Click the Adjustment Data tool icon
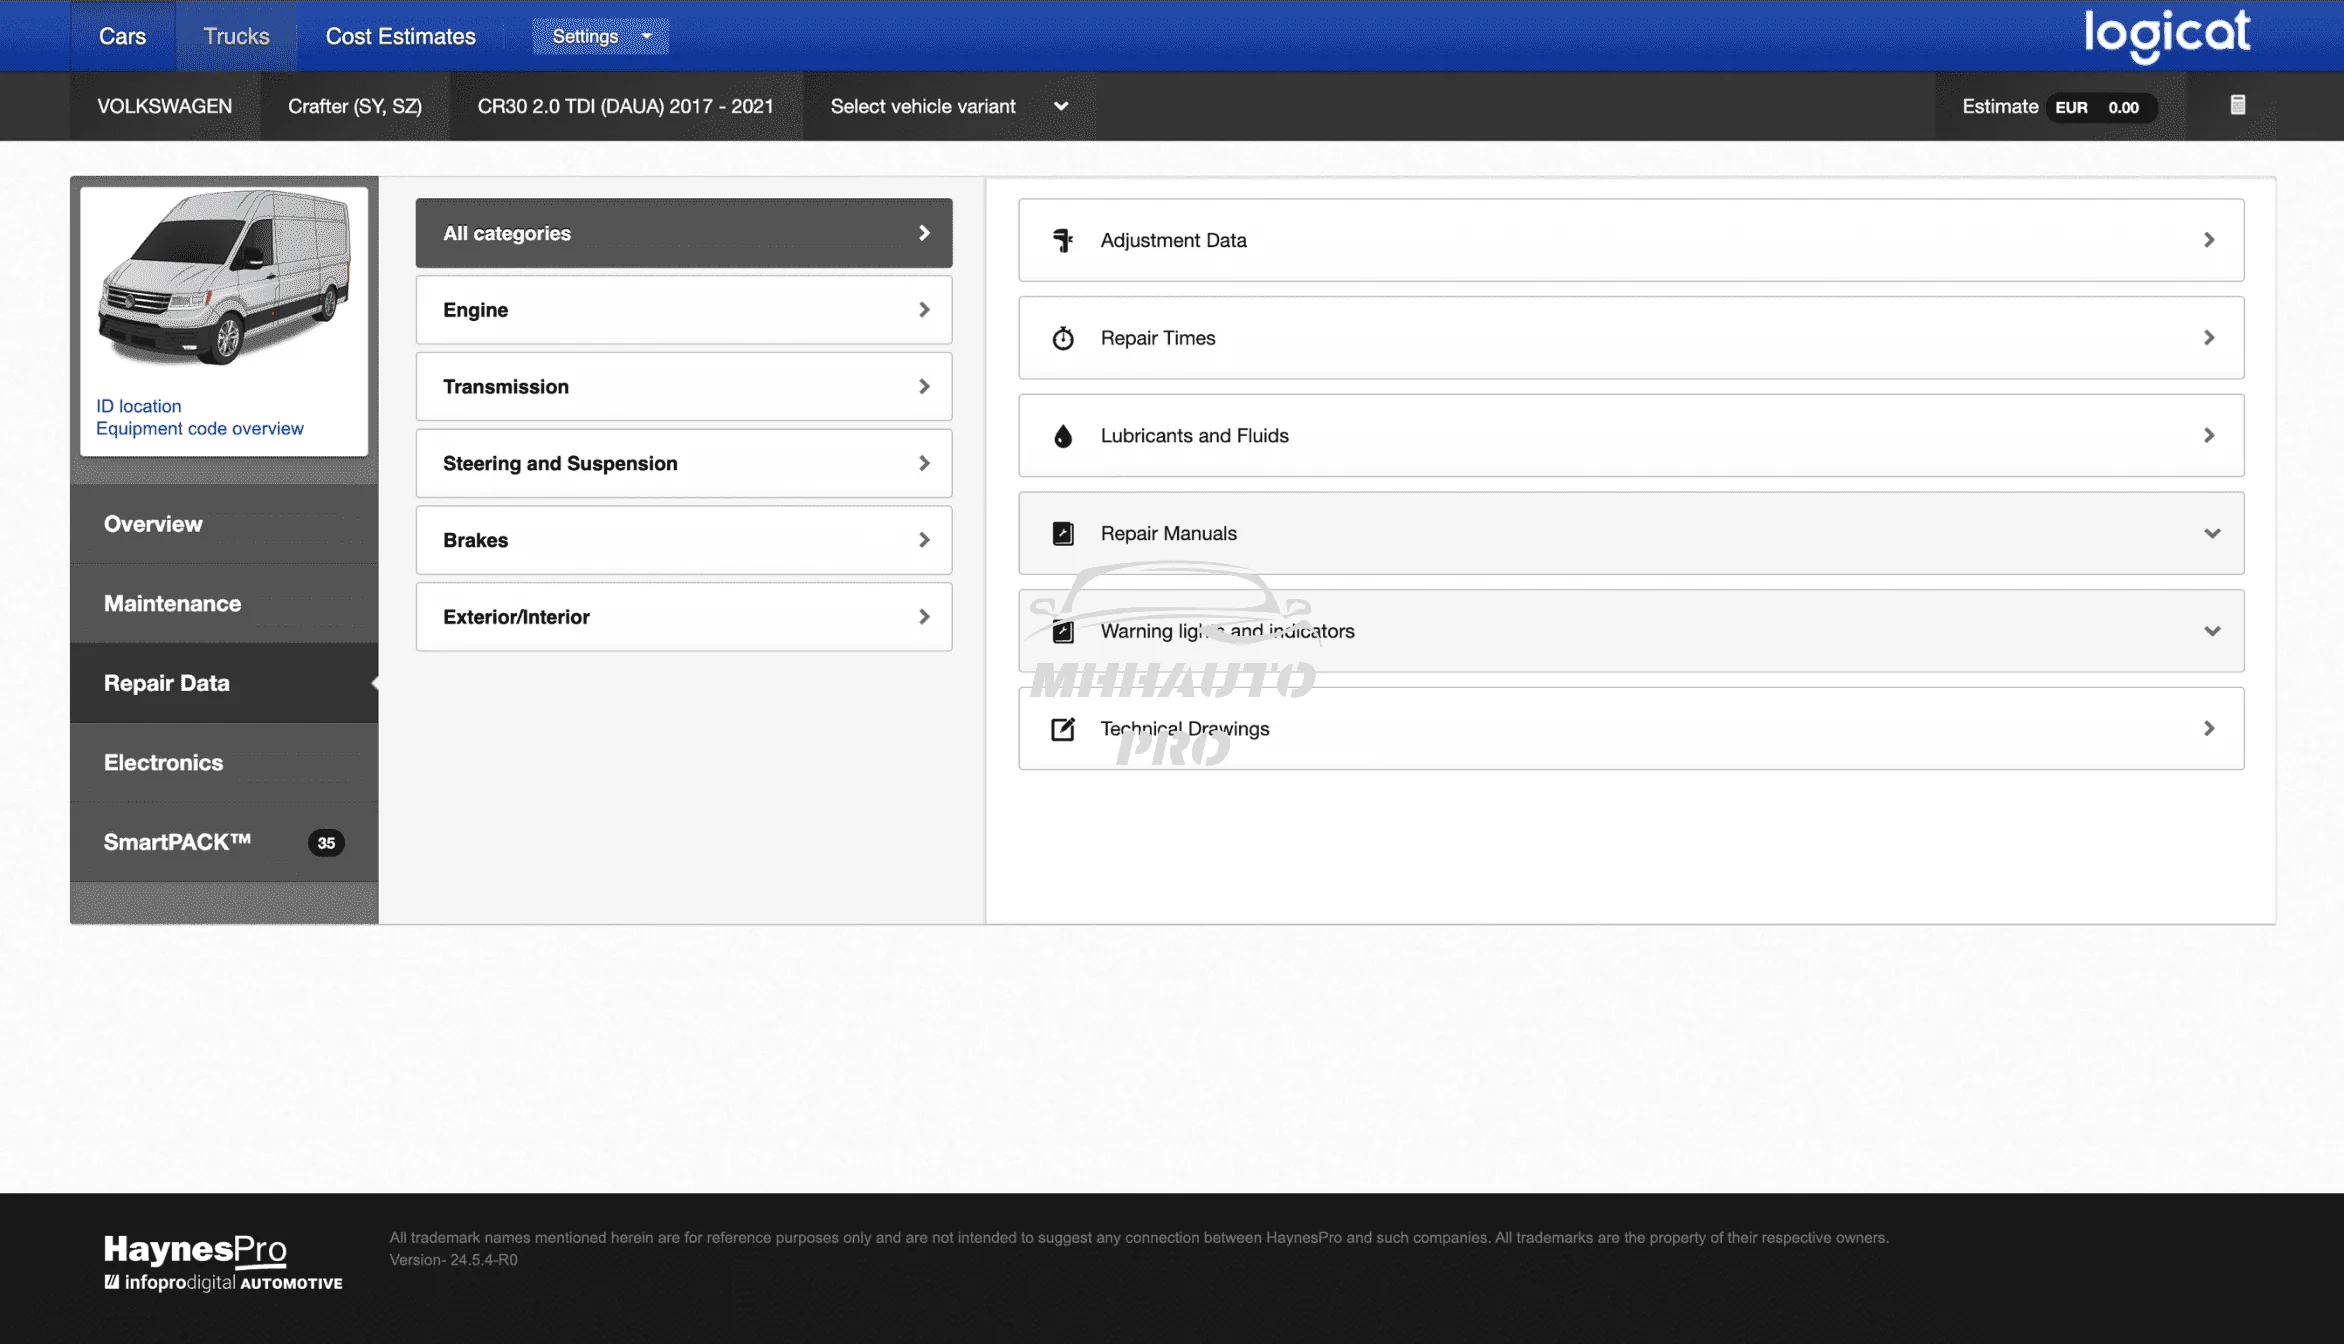The image size is (2344, 1344). pyautogui.click(x=1063, y=240)
